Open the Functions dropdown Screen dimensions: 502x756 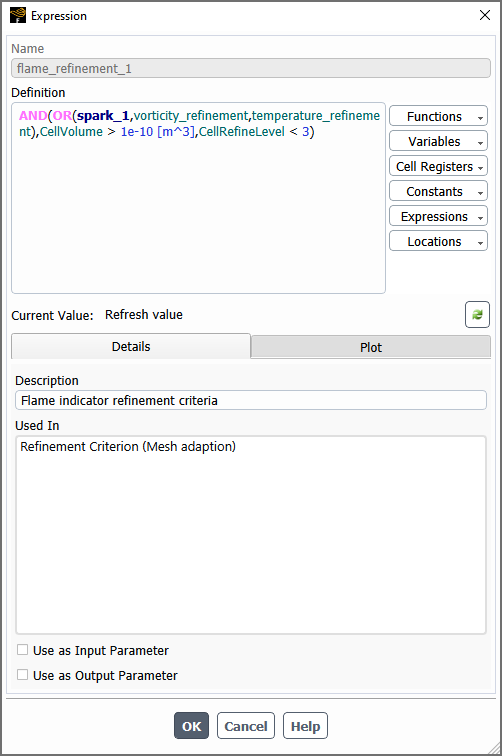[438, 116]
